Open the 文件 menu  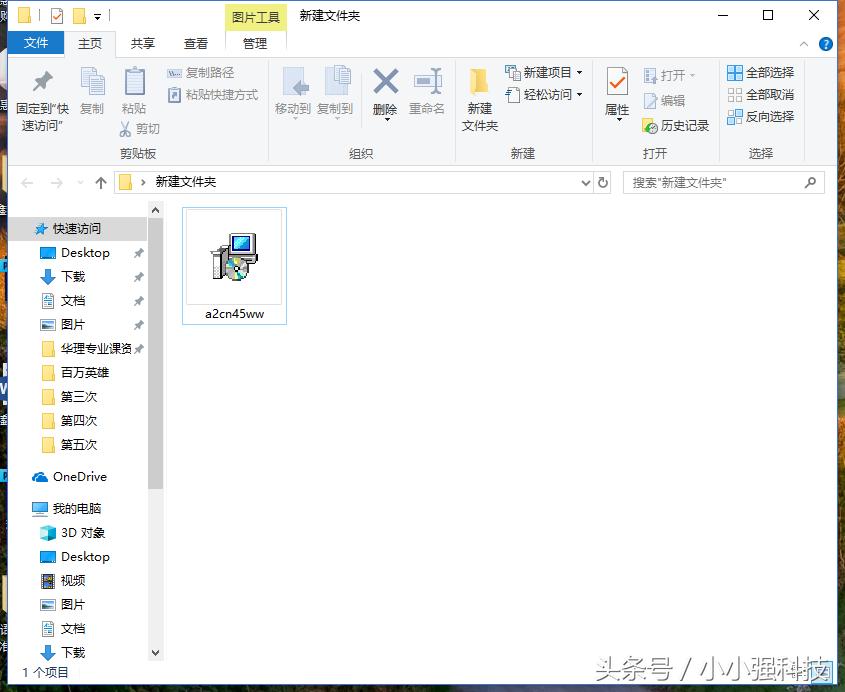36,43
